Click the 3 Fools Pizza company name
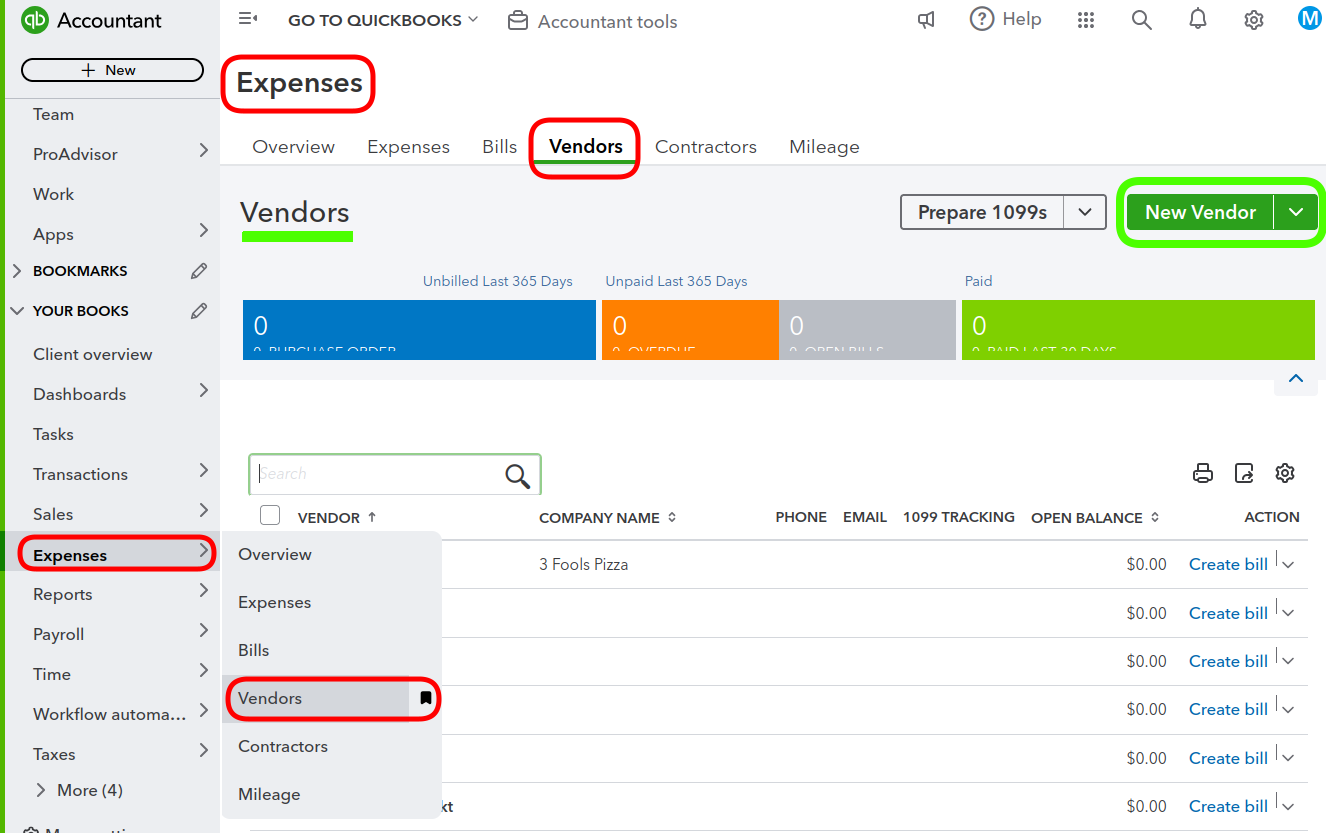The width and height of the screenshot is (1326, 833). [x=584, y=565]
